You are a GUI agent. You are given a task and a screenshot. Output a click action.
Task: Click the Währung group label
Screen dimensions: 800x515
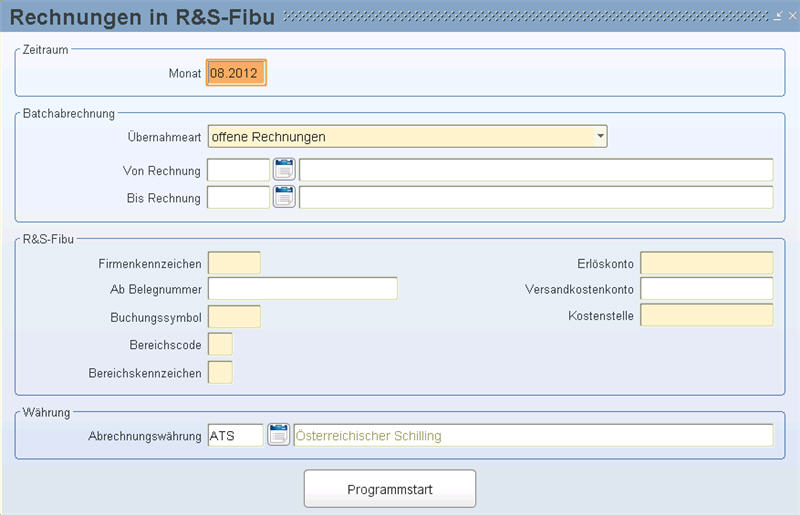pyautogui.click(x=46, y=412)
